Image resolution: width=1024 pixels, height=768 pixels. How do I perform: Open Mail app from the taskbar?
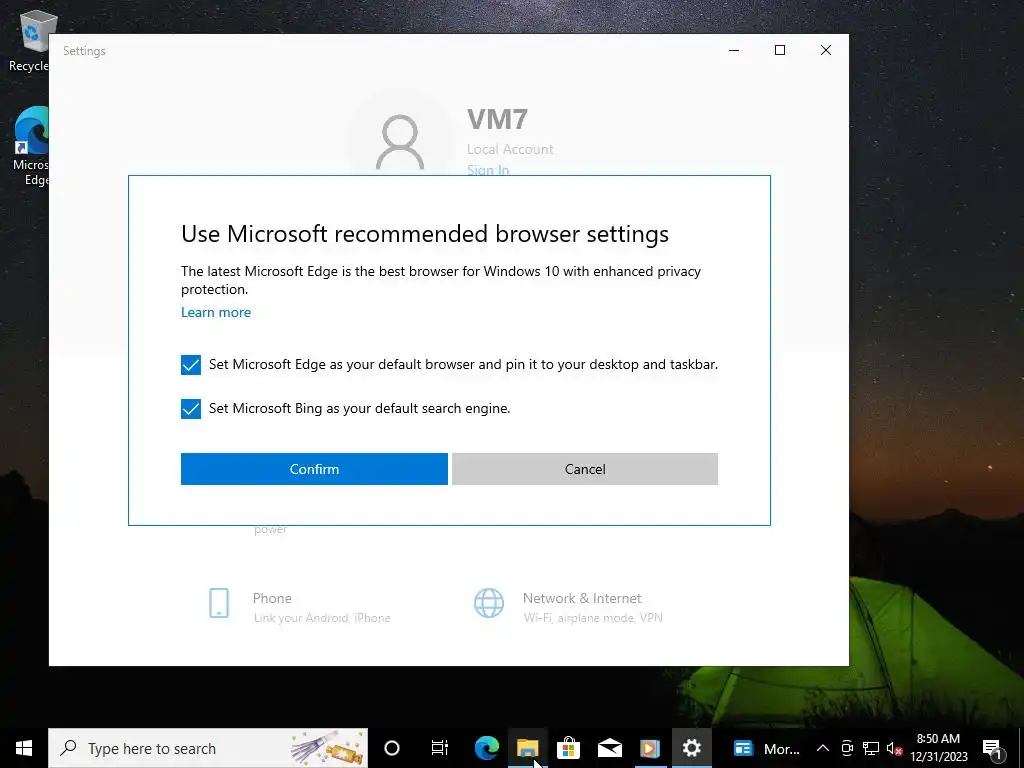(x=609, y=748)
